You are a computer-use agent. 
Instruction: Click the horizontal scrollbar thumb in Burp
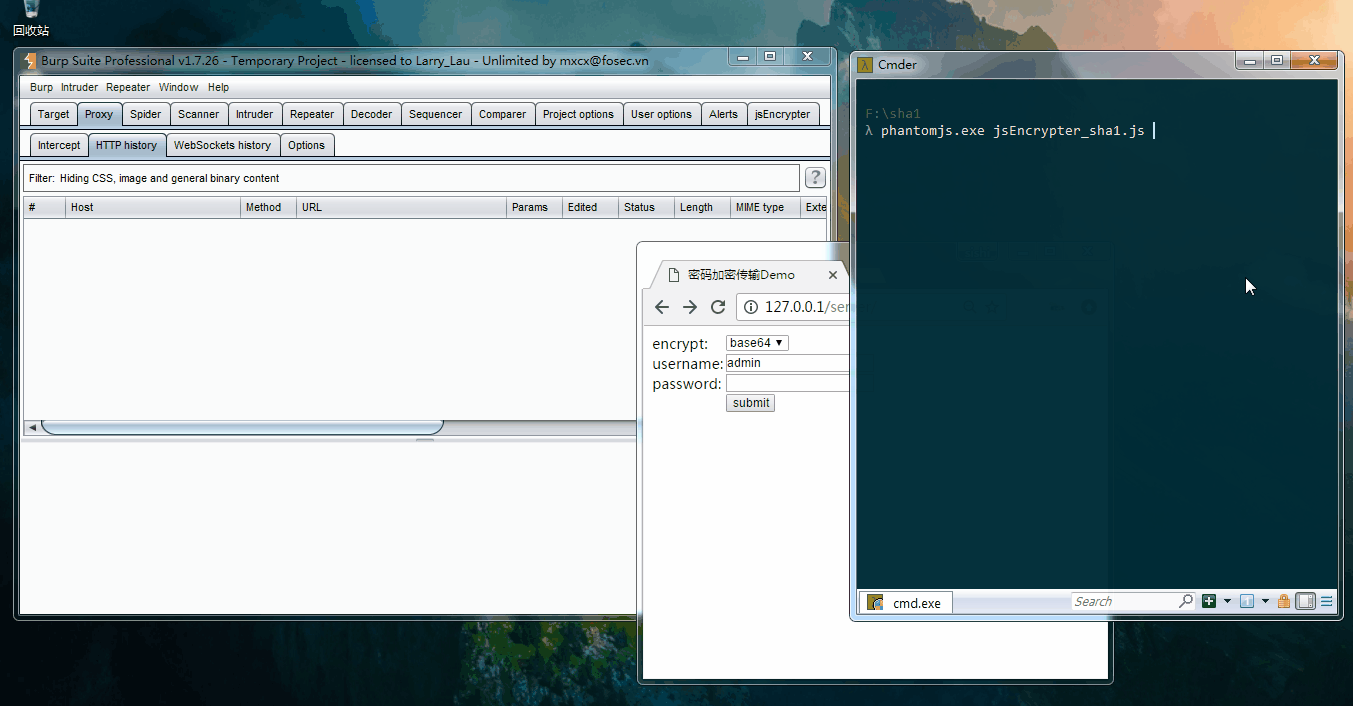pyautogui.click(x=241, y=428)
